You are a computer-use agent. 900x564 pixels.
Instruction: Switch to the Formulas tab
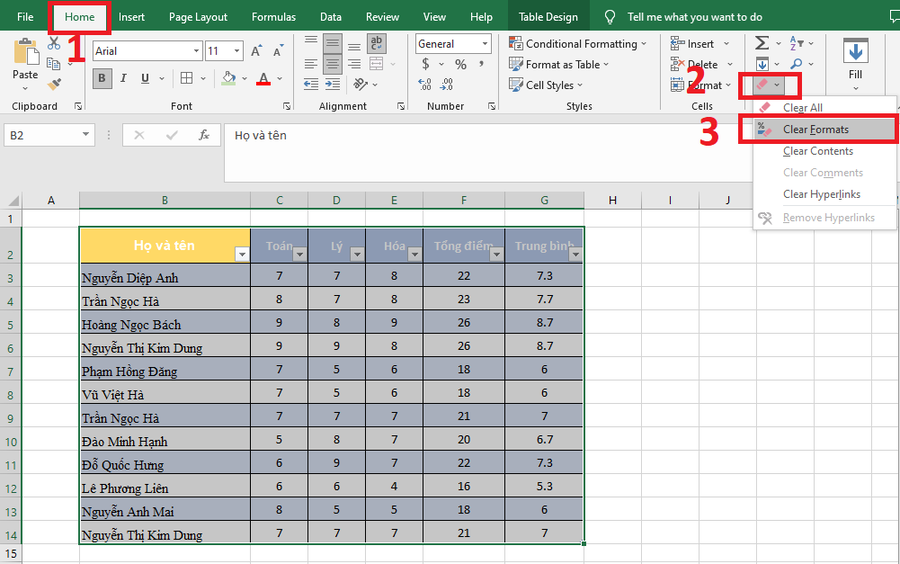click(x=274, y=17)
